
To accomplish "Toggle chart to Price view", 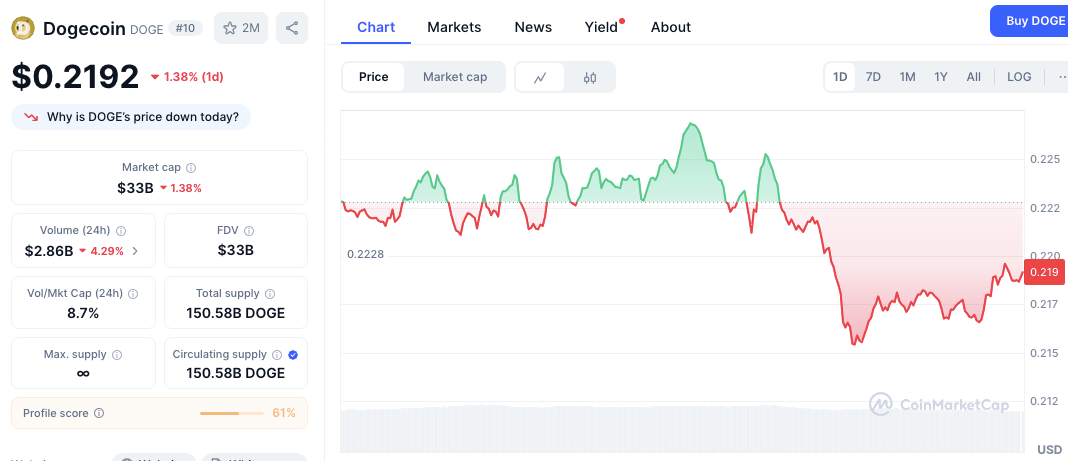I will [x=374, y=77].
